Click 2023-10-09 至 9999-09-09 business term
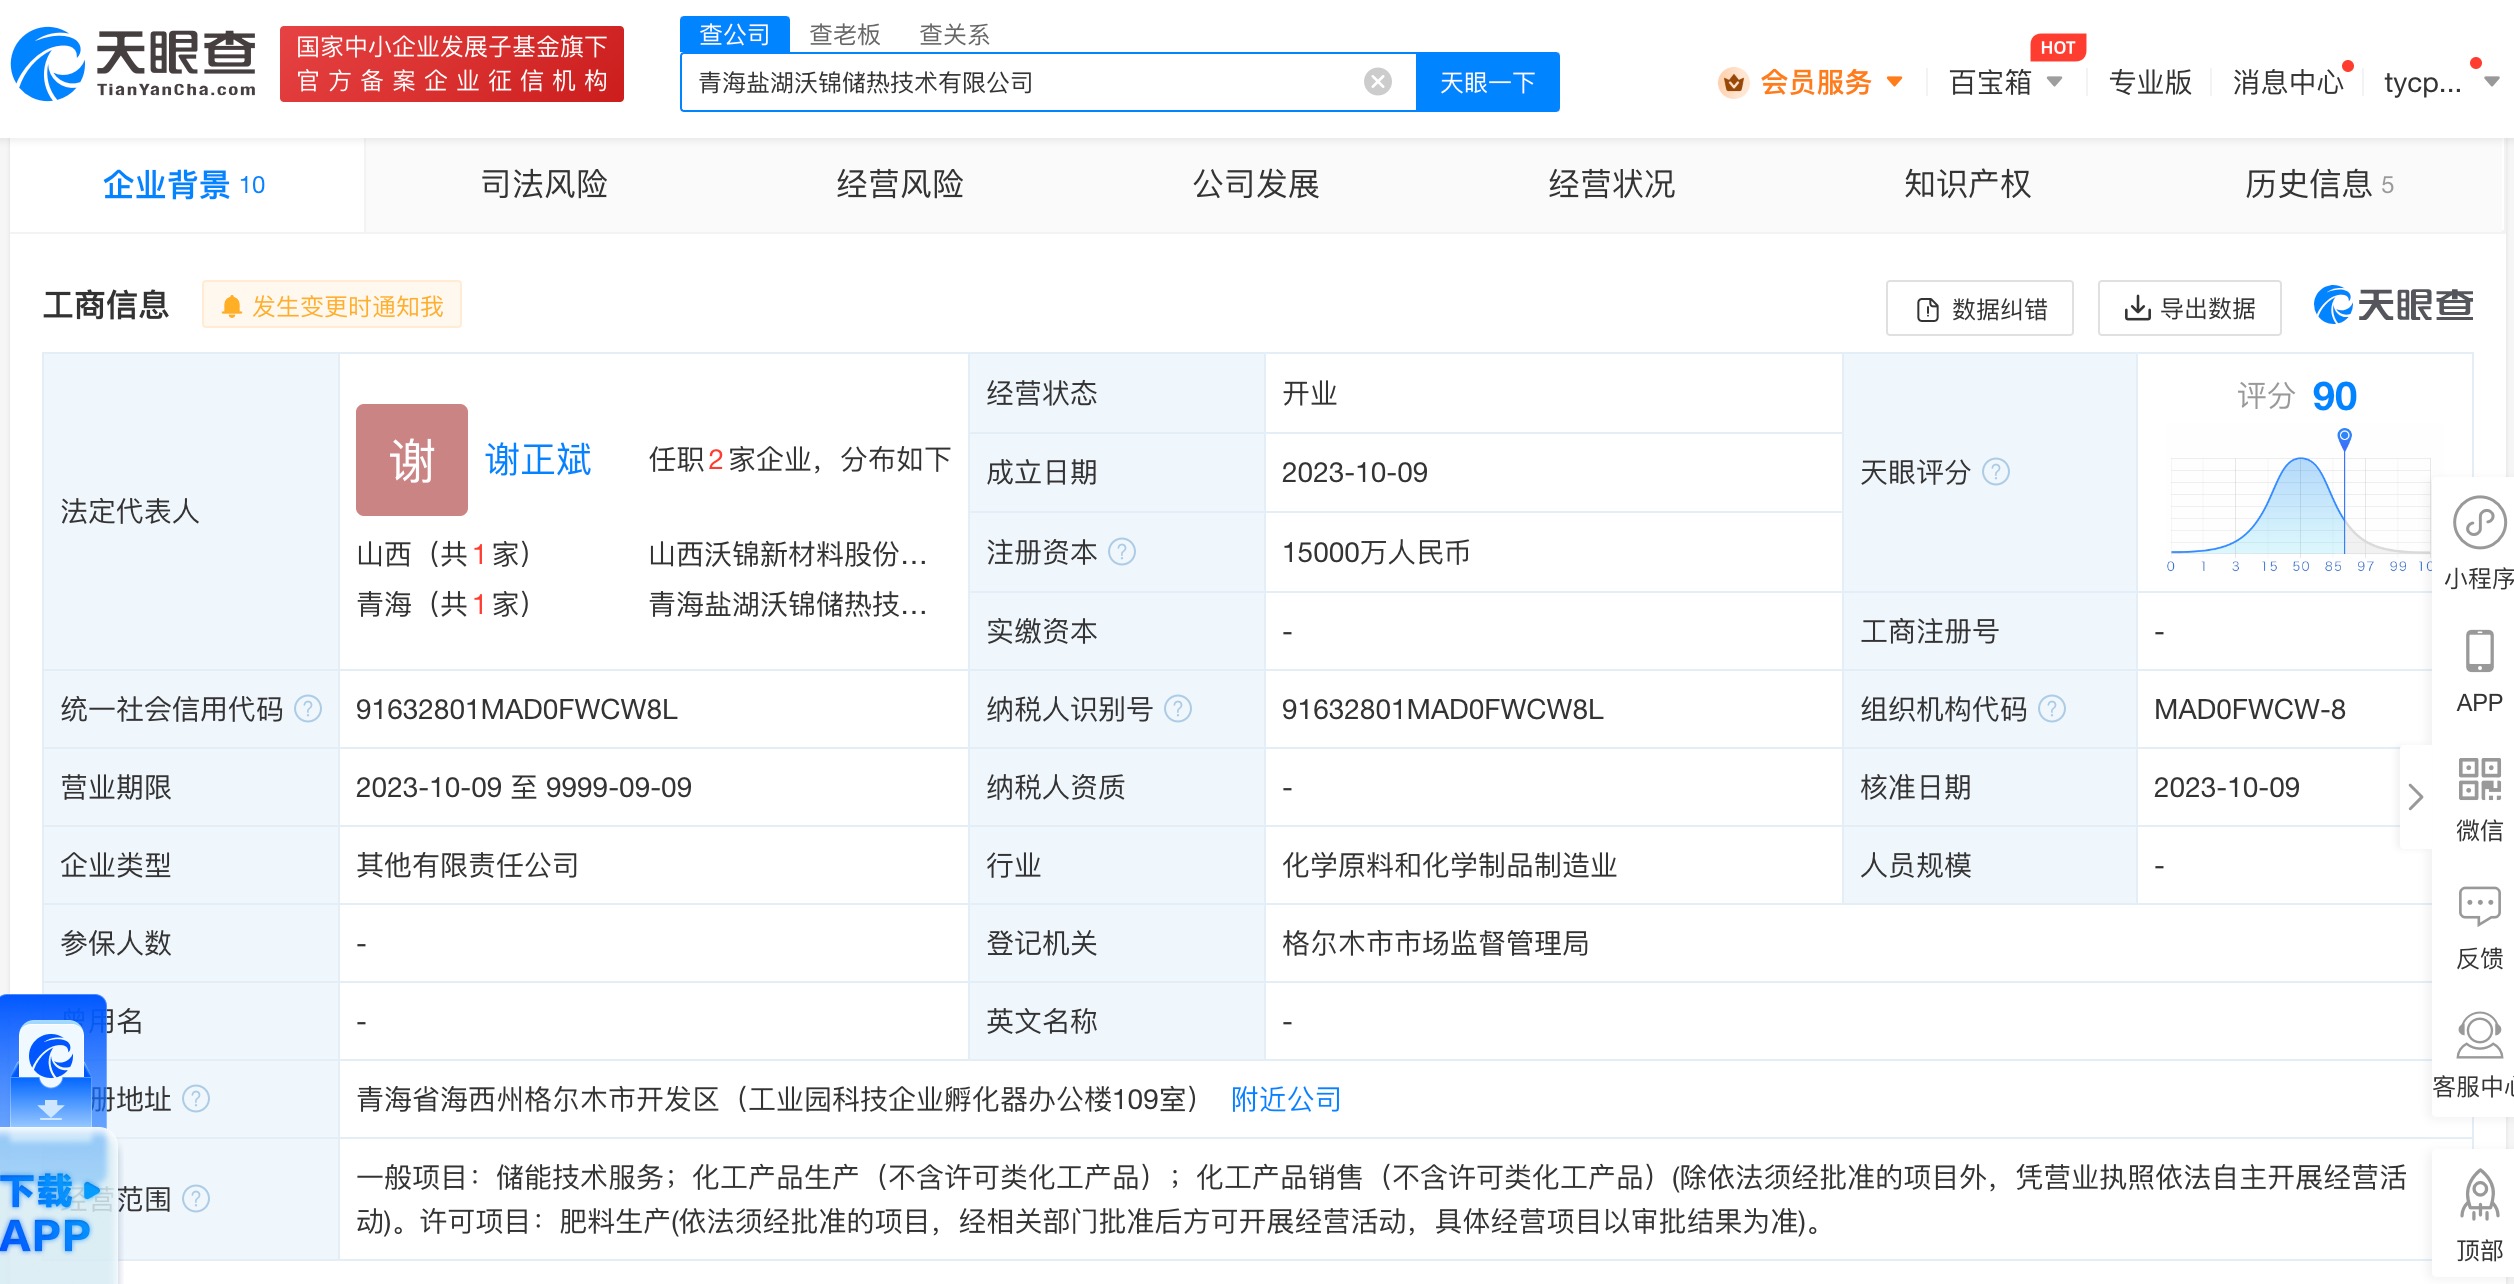Viewport: 2514px width, 1284px height. 524,787
